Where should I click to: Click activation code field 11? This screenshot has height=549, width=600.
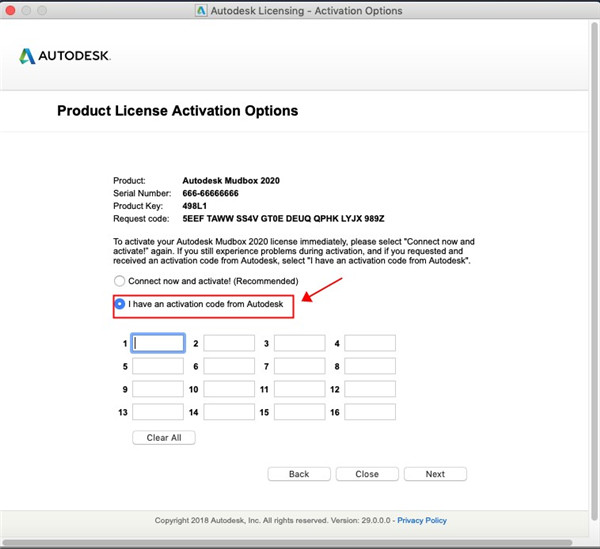(300, 389)
